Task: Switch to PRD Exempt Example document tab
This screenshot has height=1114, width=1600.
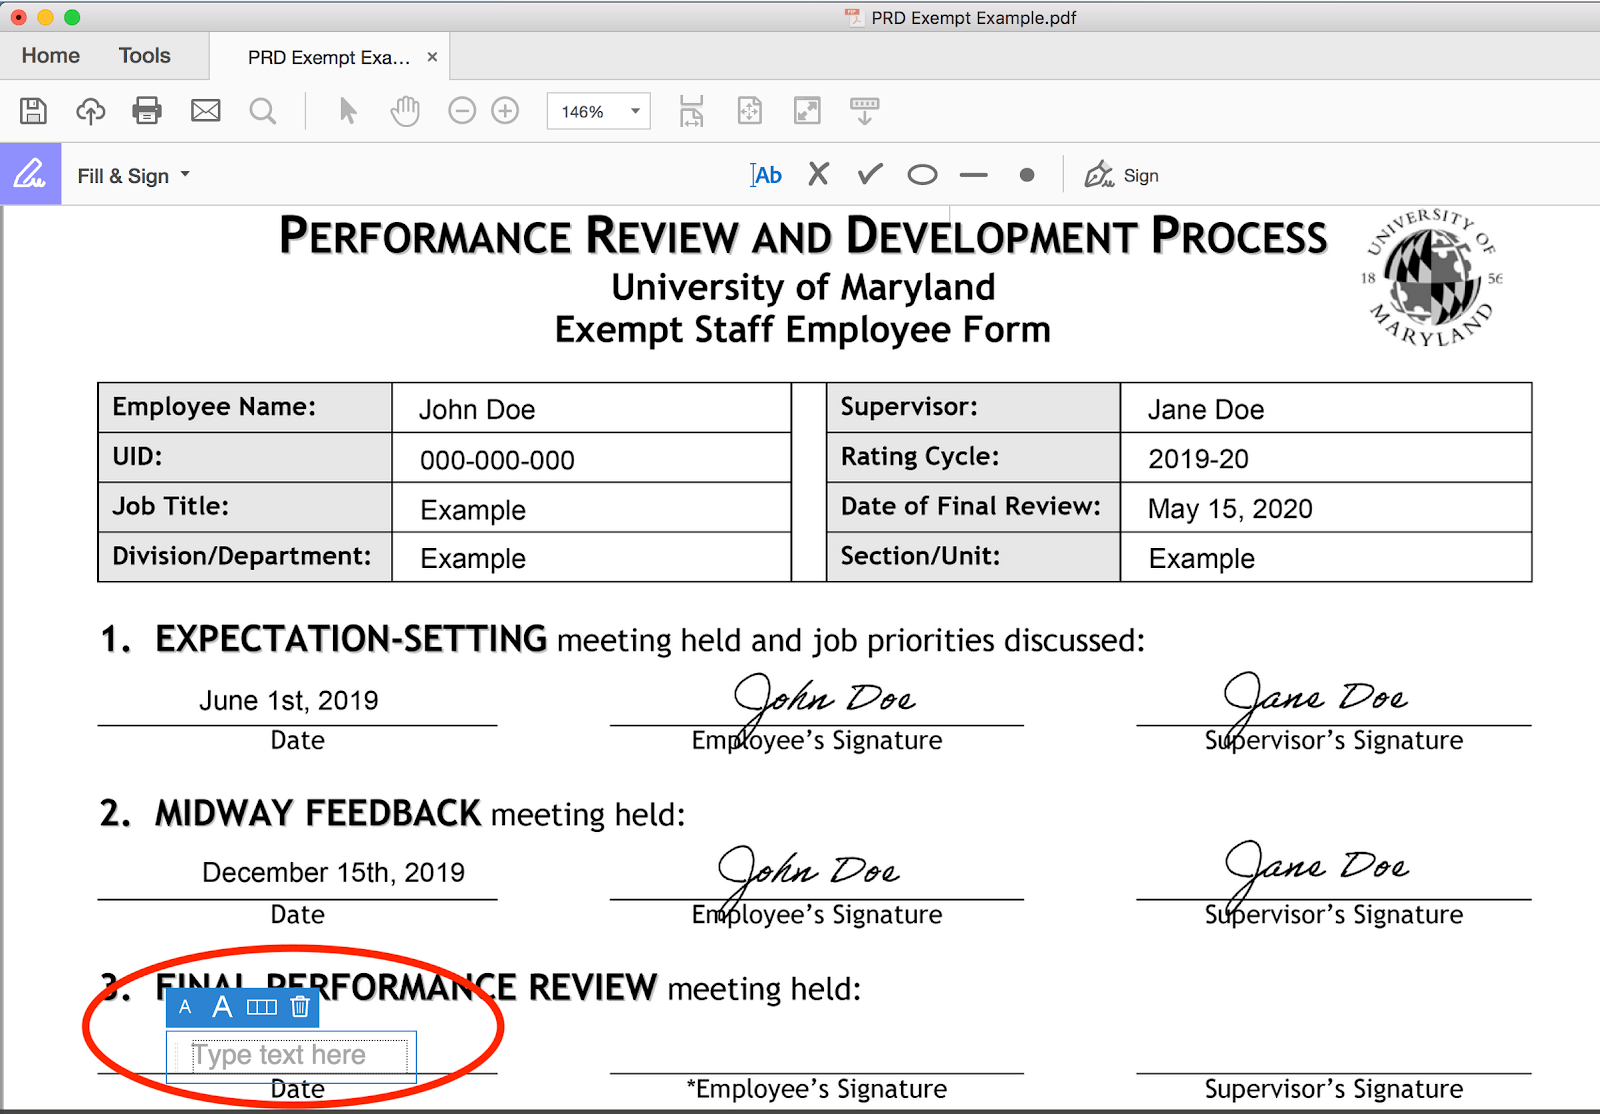Action: point(329,57)
